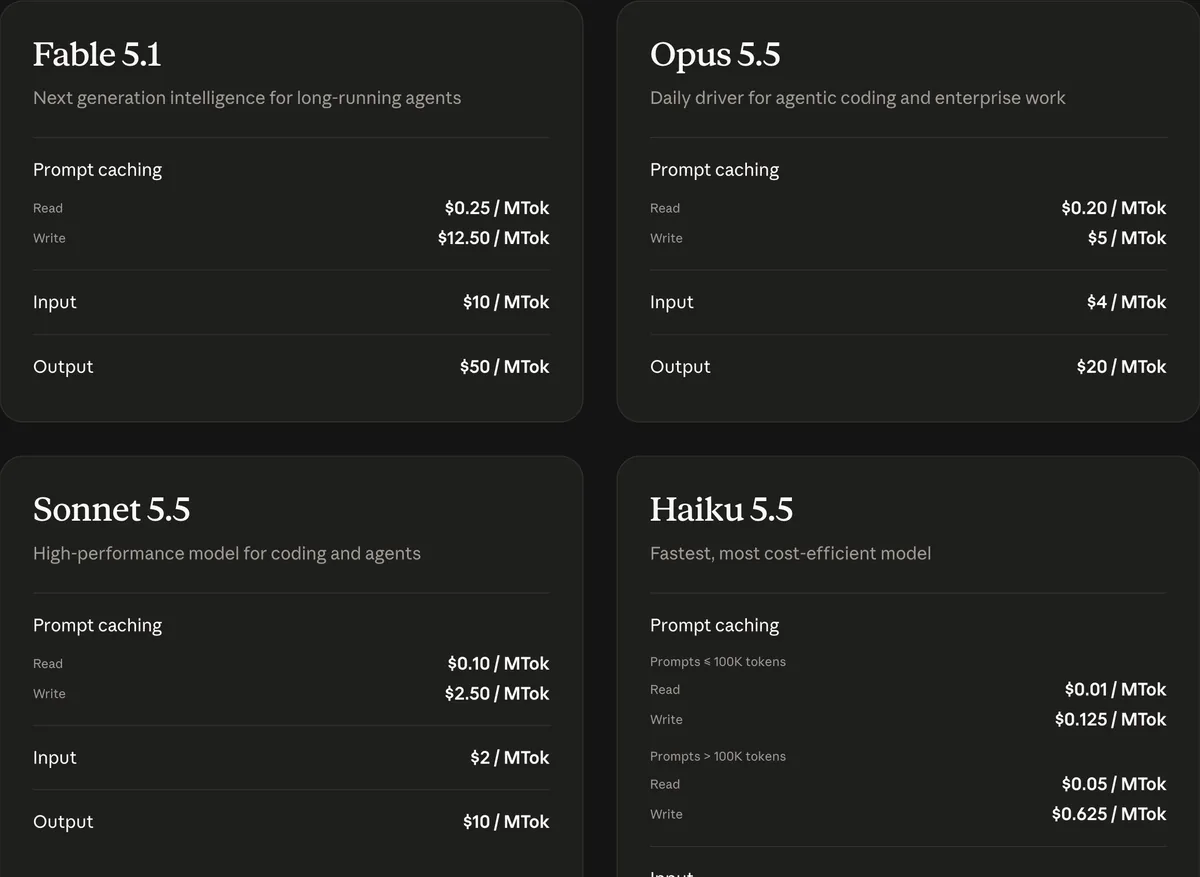The image size is (1200, 877).
Task: Click the Output label in the Fable 5.1 card
Action: point(63,367)
